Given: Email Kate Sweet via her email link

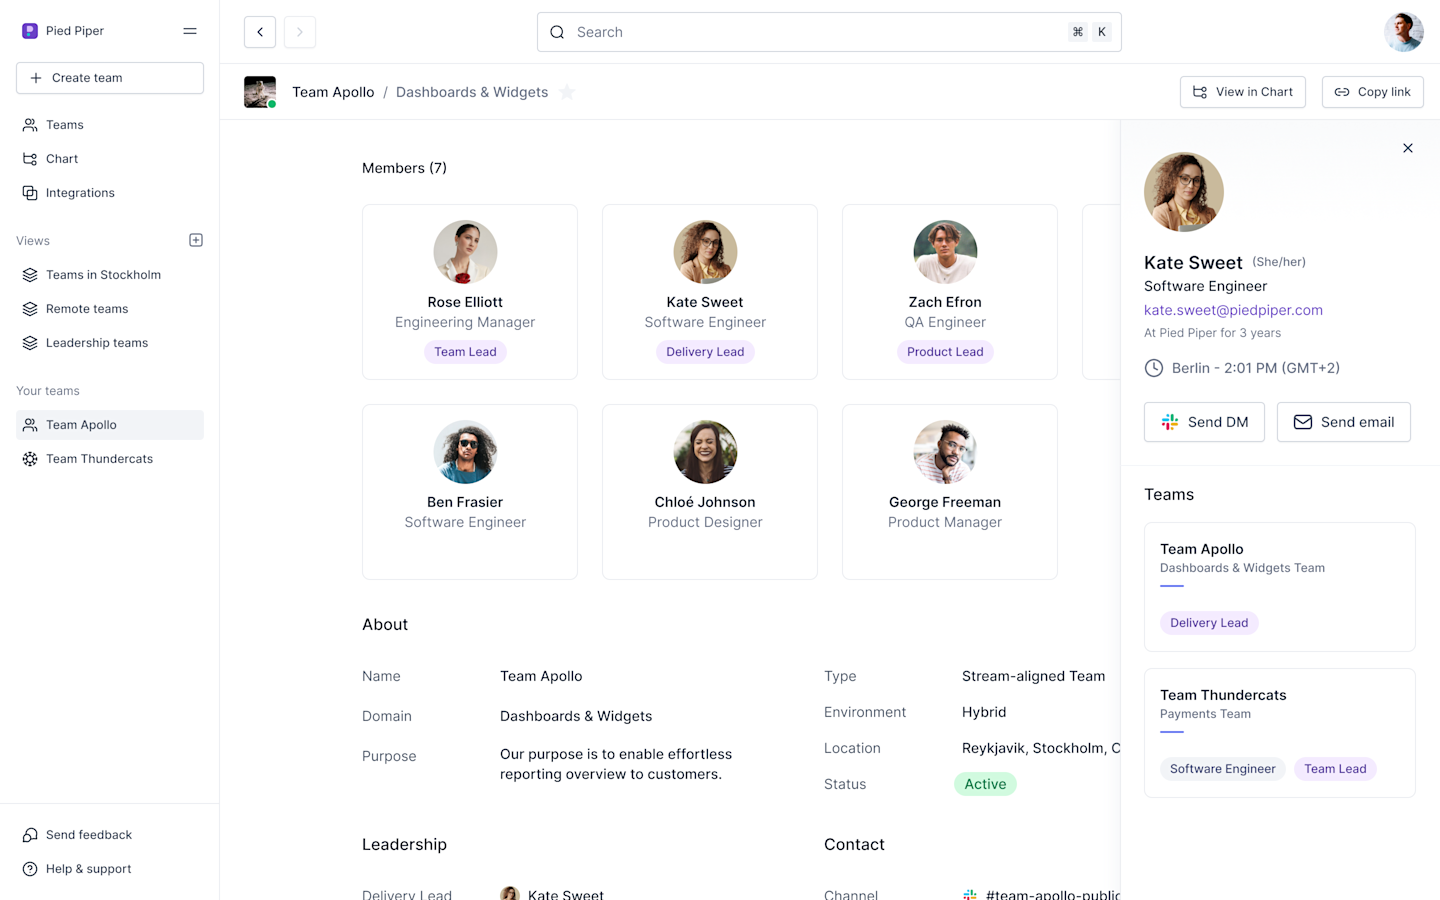Looking at the screenshot, I should tap(1233, 310).
